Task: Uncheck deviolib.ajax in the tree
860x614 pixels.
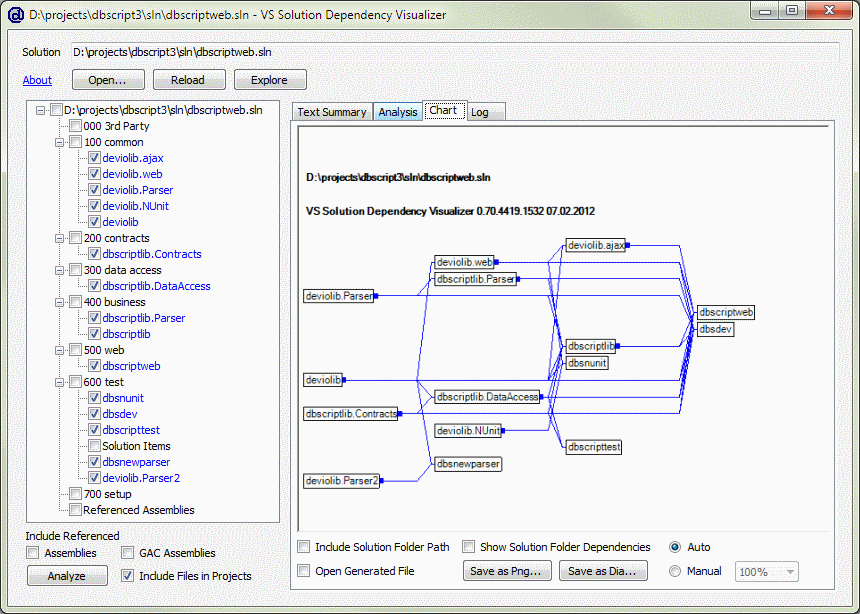Action: tap(94, 158)
